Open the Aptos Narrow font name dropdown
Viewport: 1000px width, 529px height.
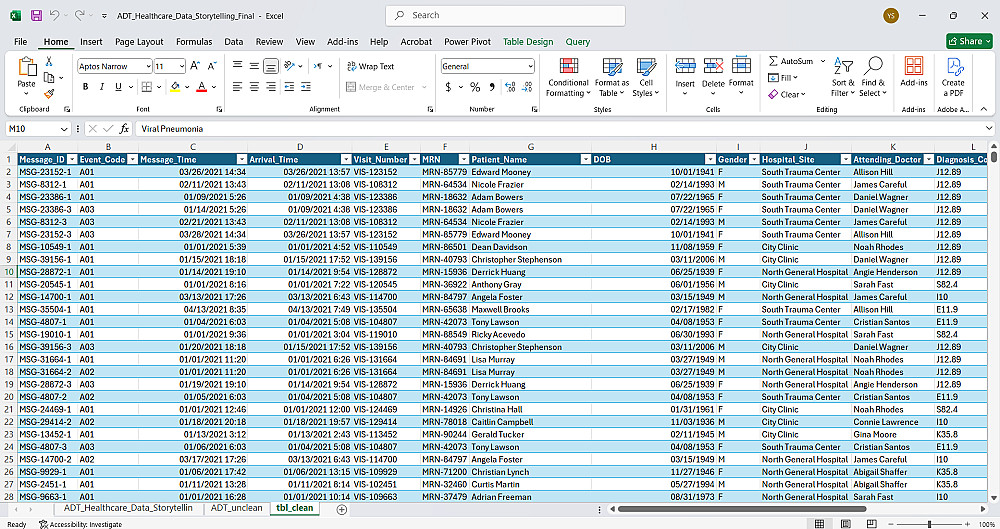(146, 66)
